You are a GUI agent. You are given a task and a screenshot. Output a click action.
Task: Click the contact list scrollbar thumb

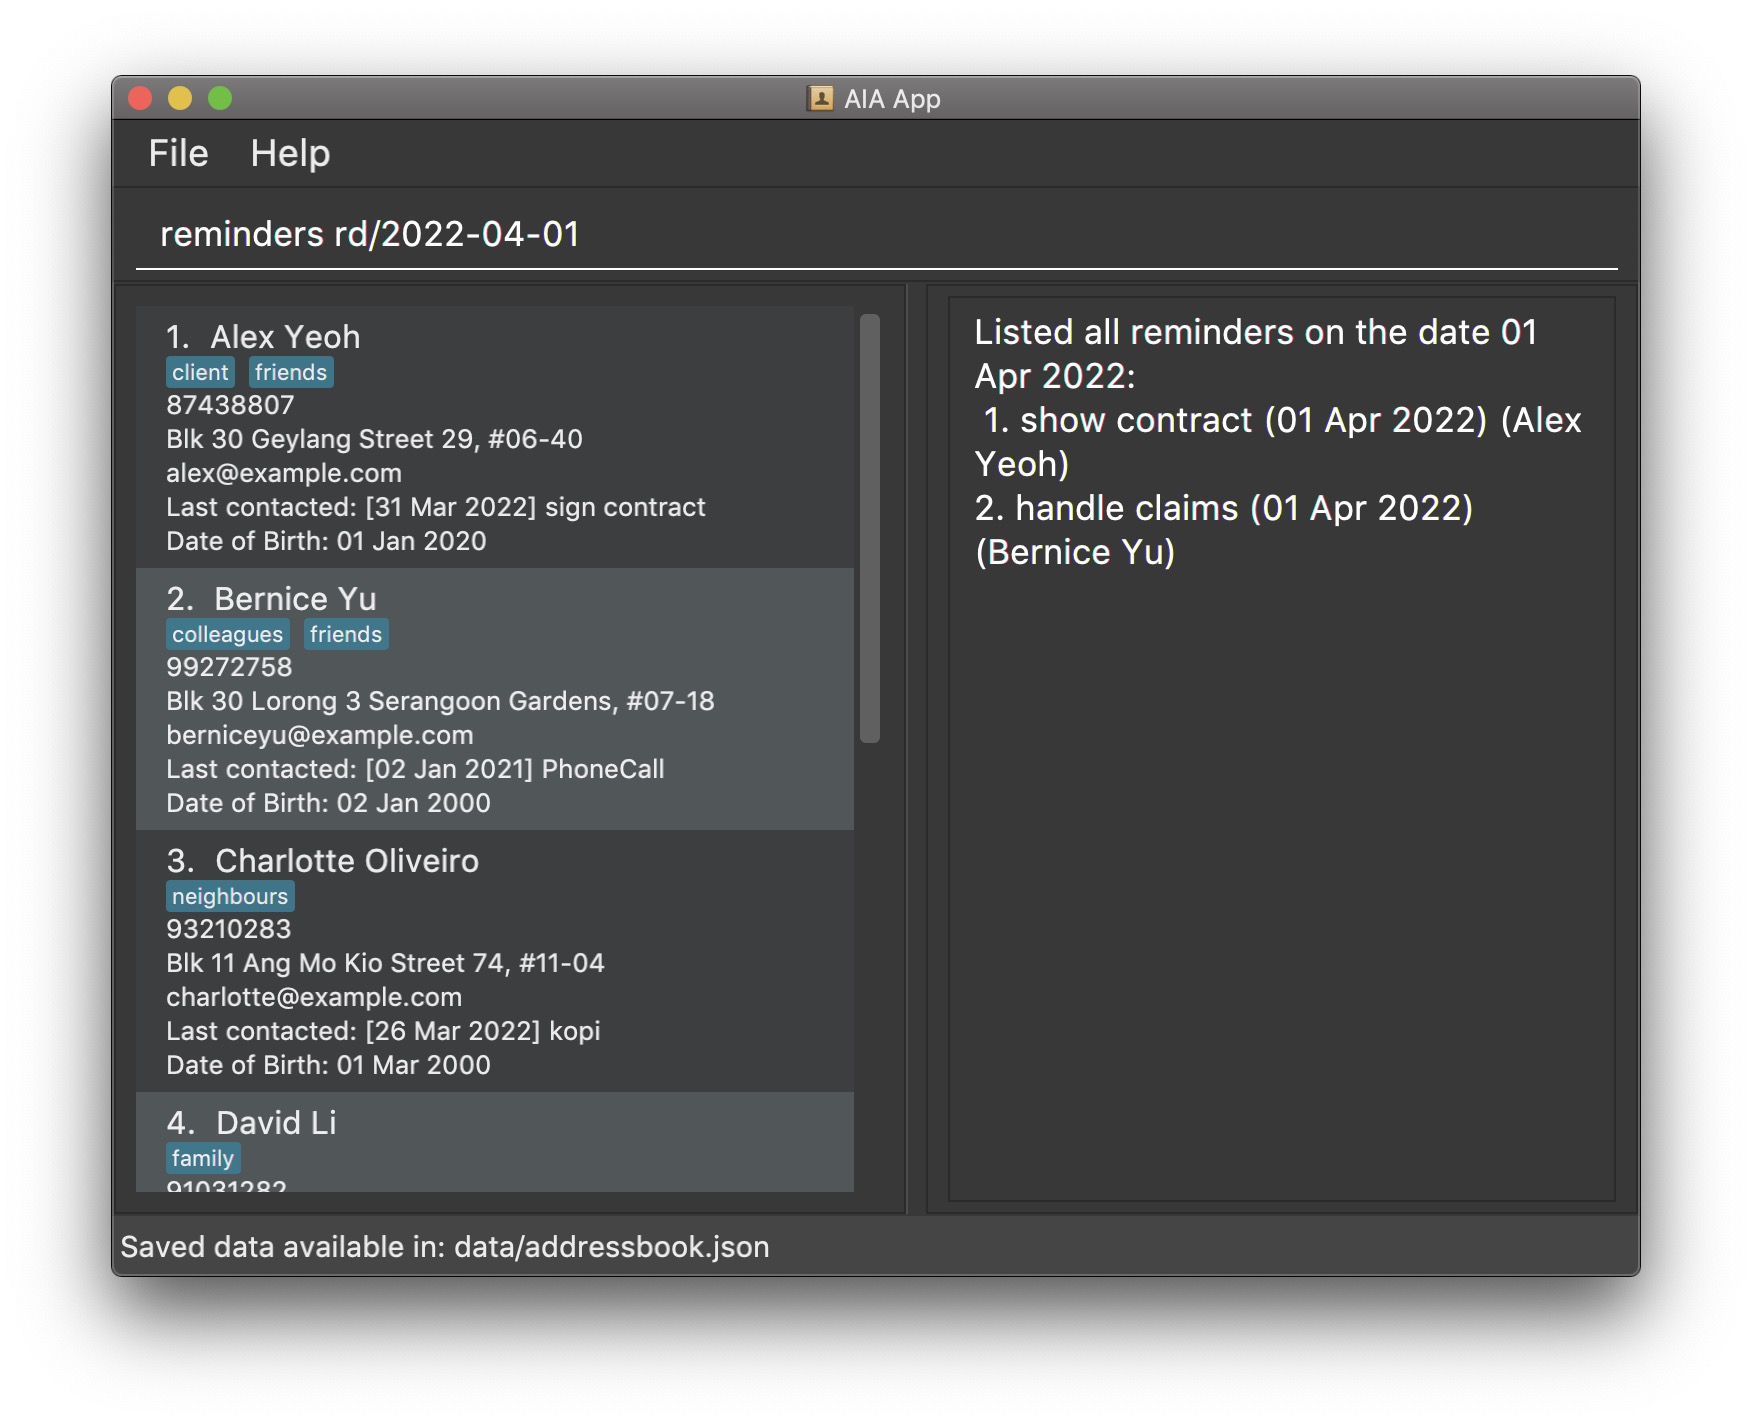pyautogui.click(x=870, y=529)
